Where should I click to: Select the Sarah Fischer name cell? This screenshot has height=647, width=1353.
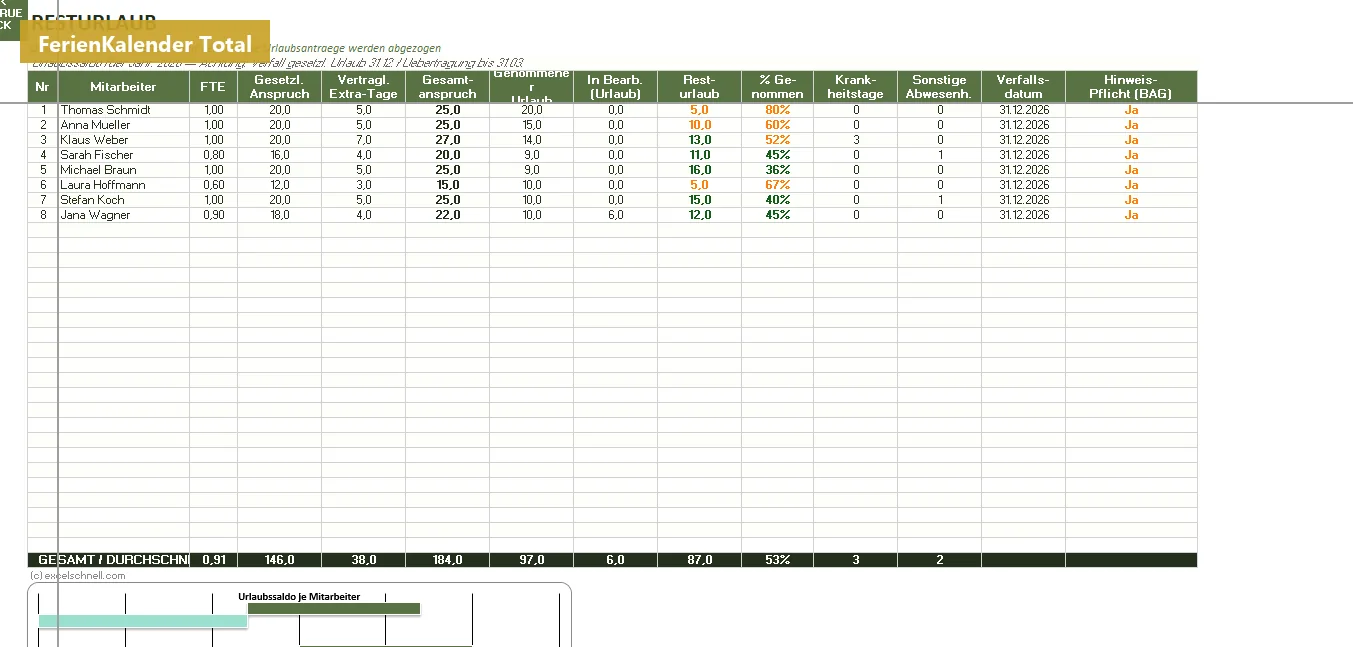pyautogui.click(x=123, y=155)
